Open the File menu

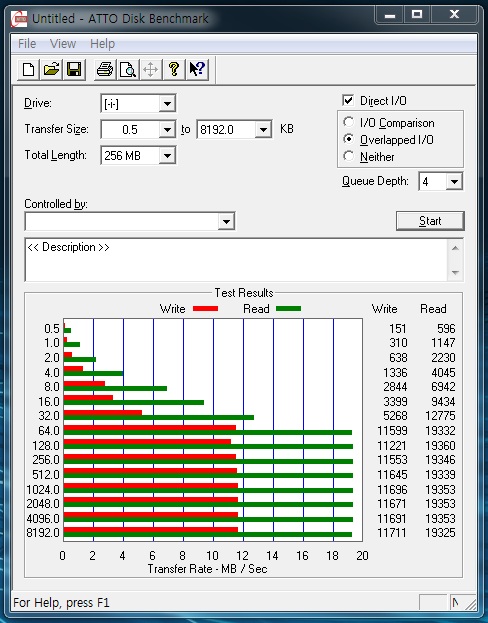[27, 43]
